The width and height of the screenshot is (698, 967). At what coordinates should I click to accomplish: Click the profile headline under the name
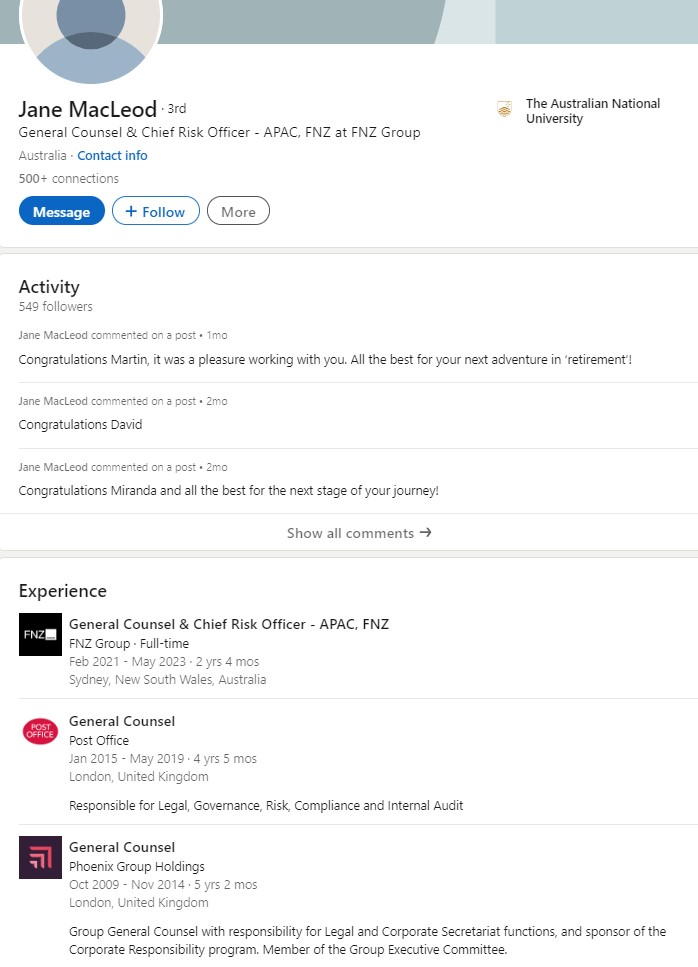tap(220, 133)
